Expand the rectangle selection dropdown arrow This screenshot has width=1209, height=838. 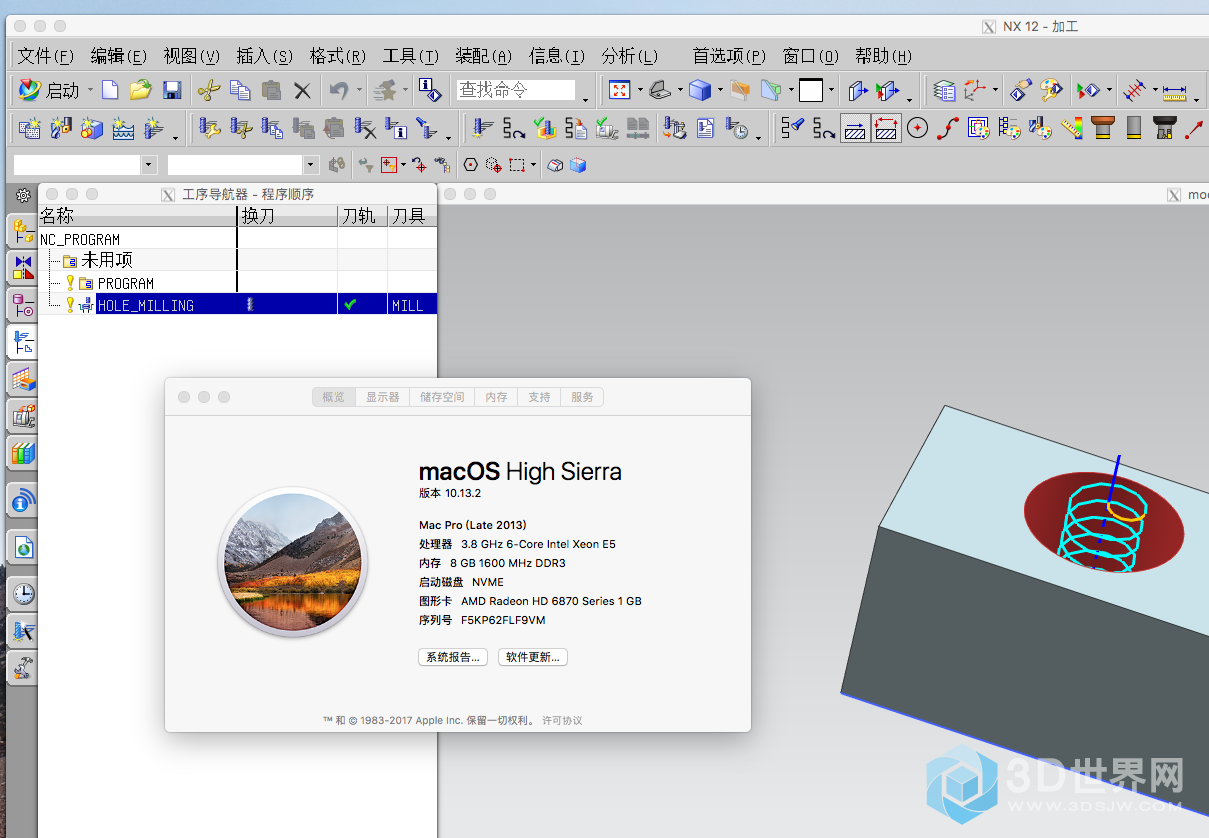click(533, 165)
